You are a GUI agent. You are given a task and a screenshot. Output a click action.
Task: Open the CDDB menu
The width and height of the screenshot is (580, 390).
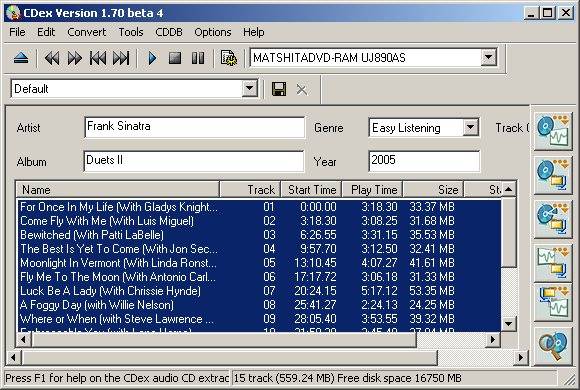point(169,32)
